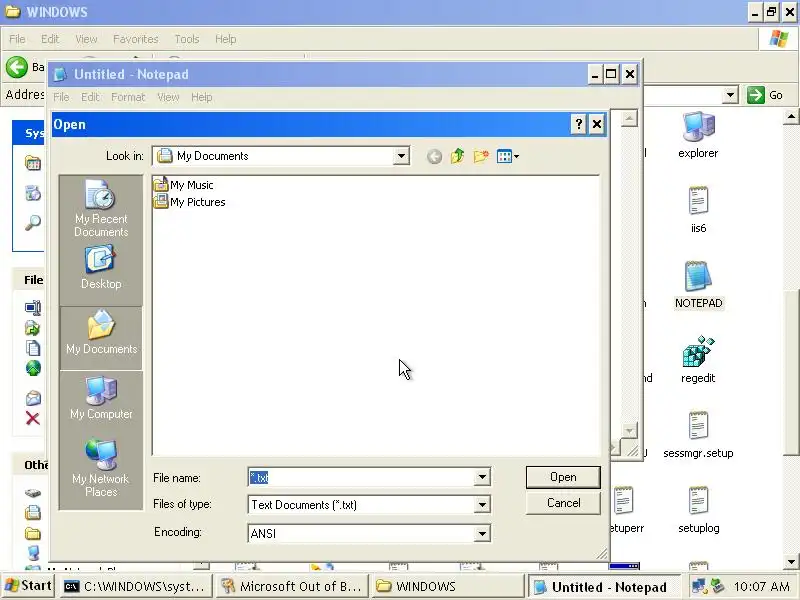Click the Cancel button
Viewport: 800px width, 600px height.
(x=563, y=503)
